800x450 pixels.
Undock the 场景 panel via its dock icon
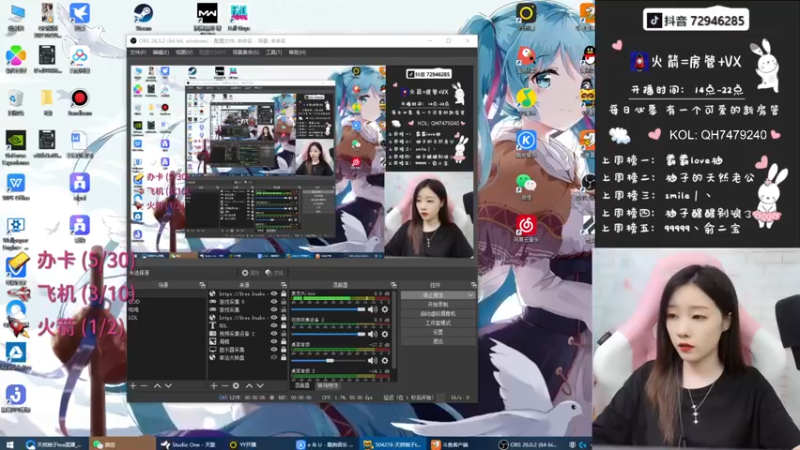coord(202,285)
